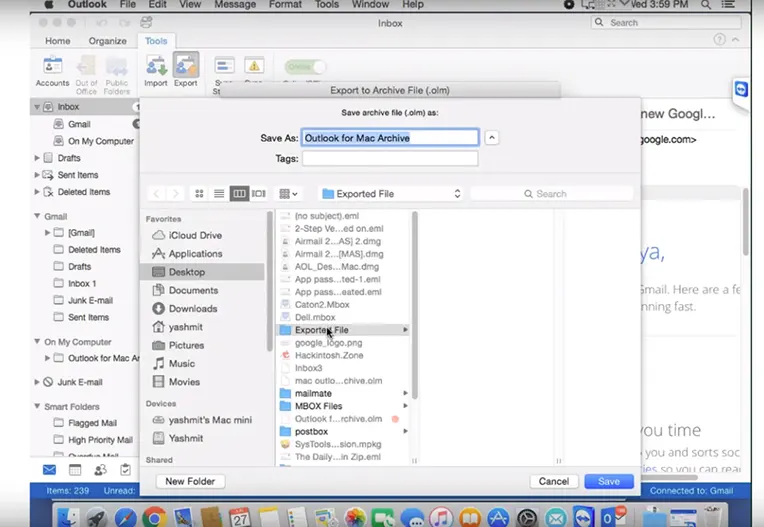
Task: Select Caton2.Mbox file in list
Action: 344,305
